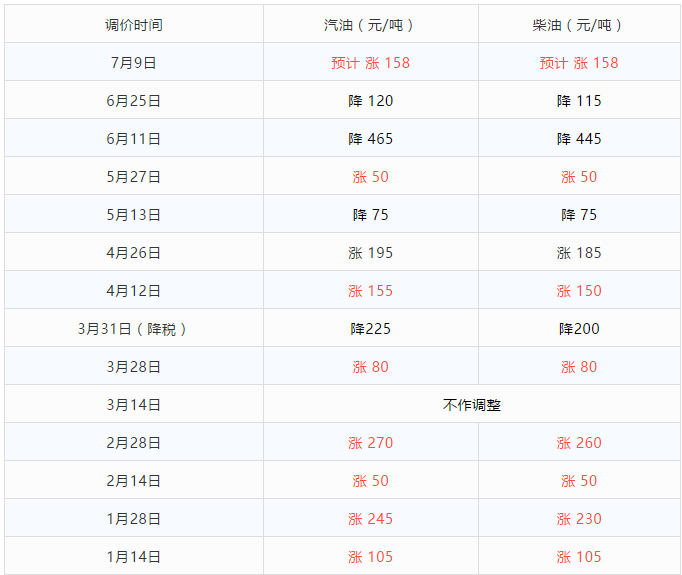The width and height of the screenshot is (682, 575).
Task: Select the 7月9日 date cell
Action: click(x=134, y=63)
